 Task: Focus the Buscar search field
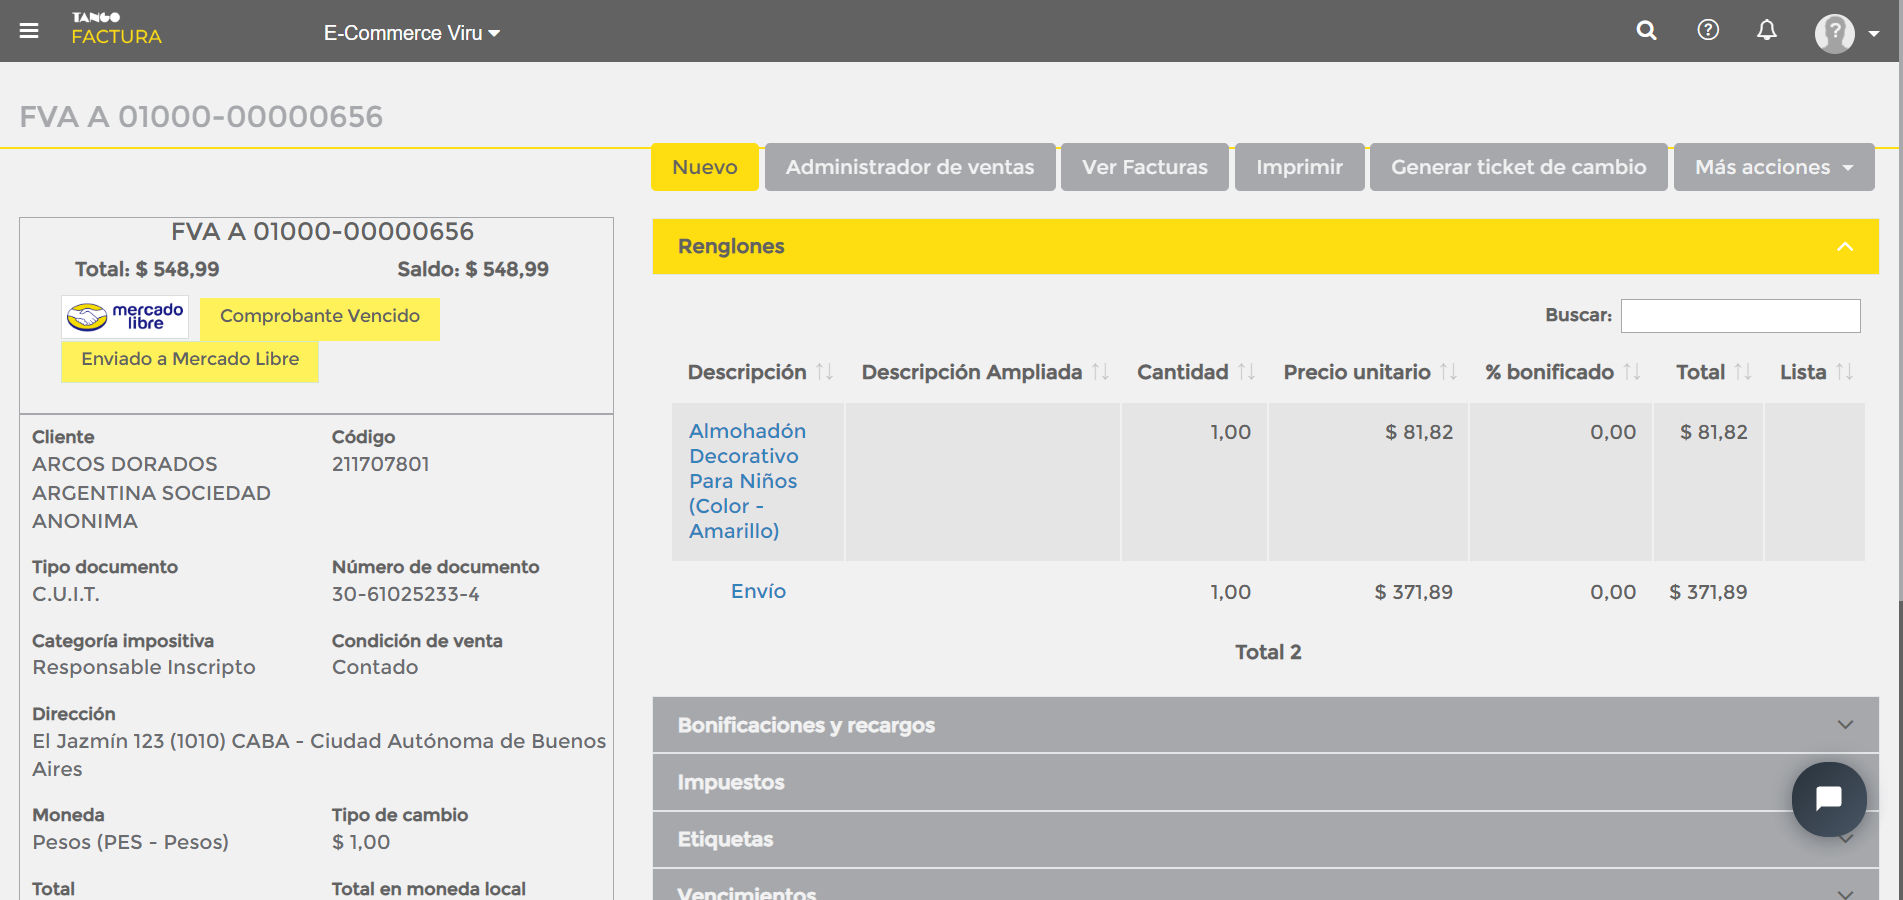pyautogui.click(x=1740, y=316)
